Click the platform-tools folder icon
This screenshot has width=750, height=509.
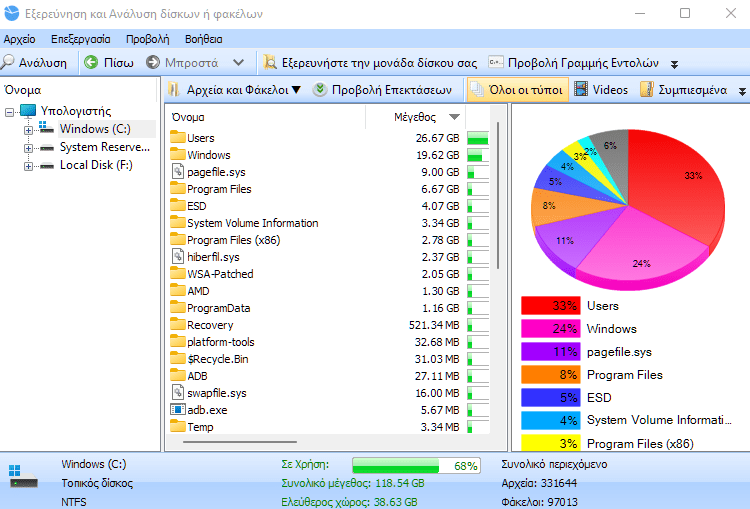pos(177,341)
